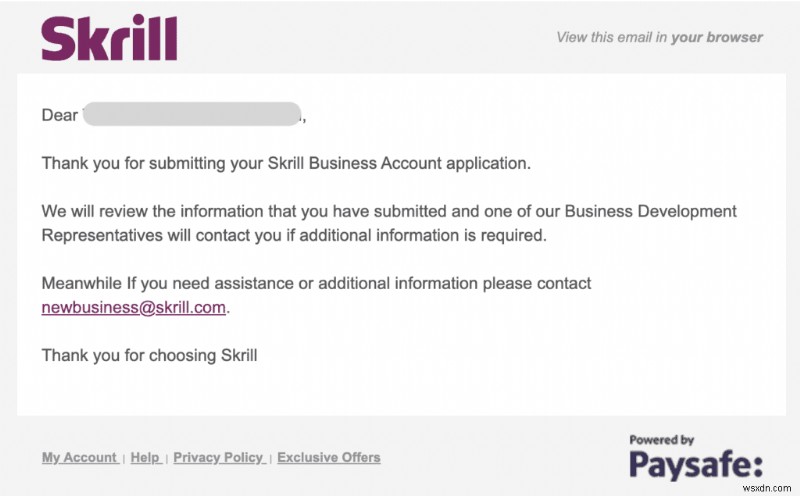Click the newbusiness@skrill.com email link
800x496 pixels.
point(133,308)
